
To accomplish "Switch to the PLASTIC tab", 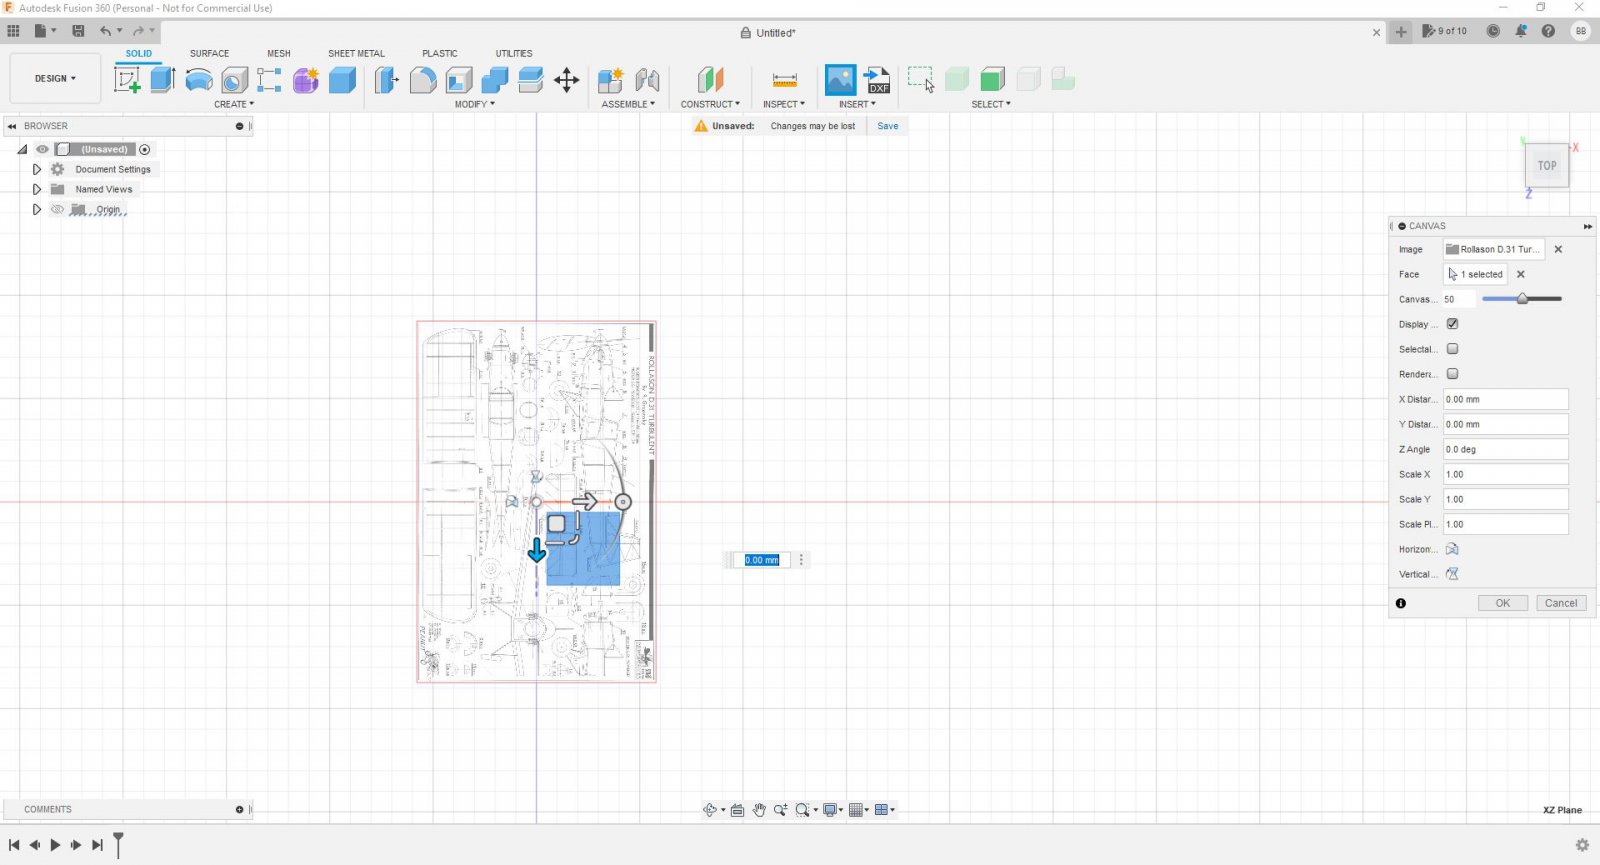I will 440,53.
